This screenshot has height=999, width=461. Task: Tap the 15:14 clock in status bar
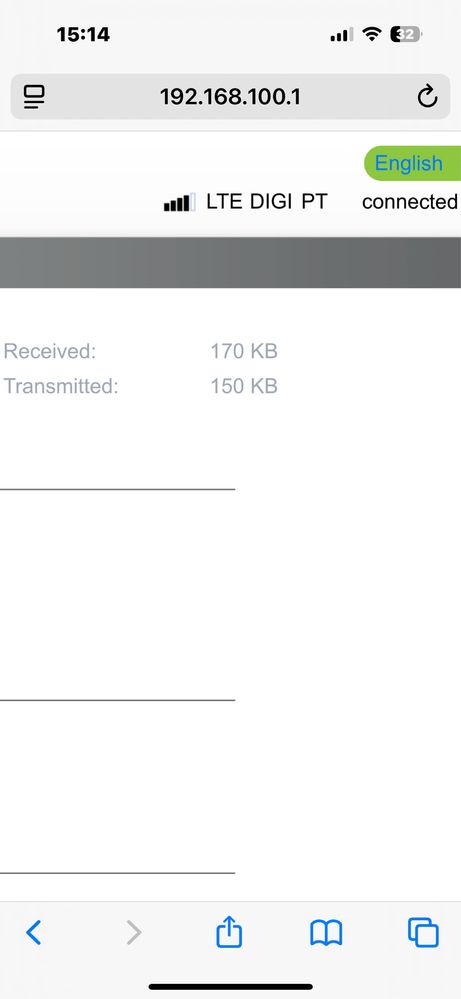83,34
